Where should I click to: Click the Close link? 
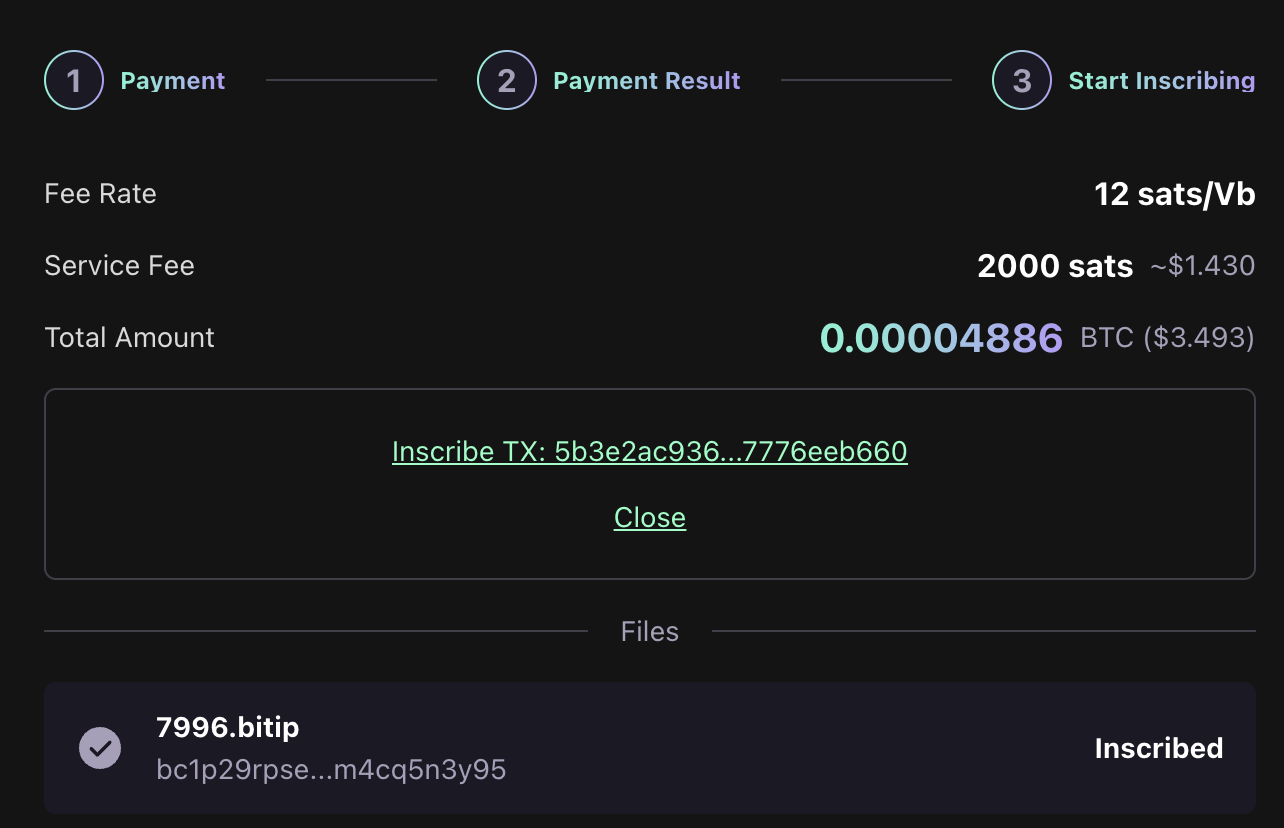pyautogui.click(x=649, y=517)
